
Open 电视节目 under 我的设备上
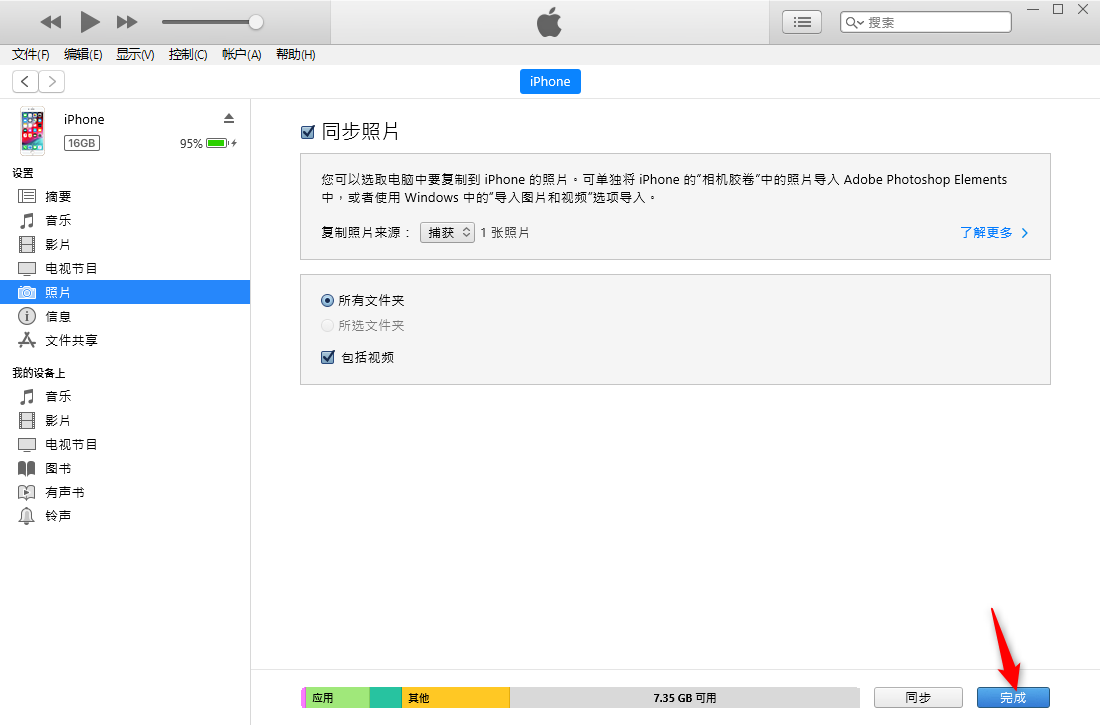tap(125, 444)
